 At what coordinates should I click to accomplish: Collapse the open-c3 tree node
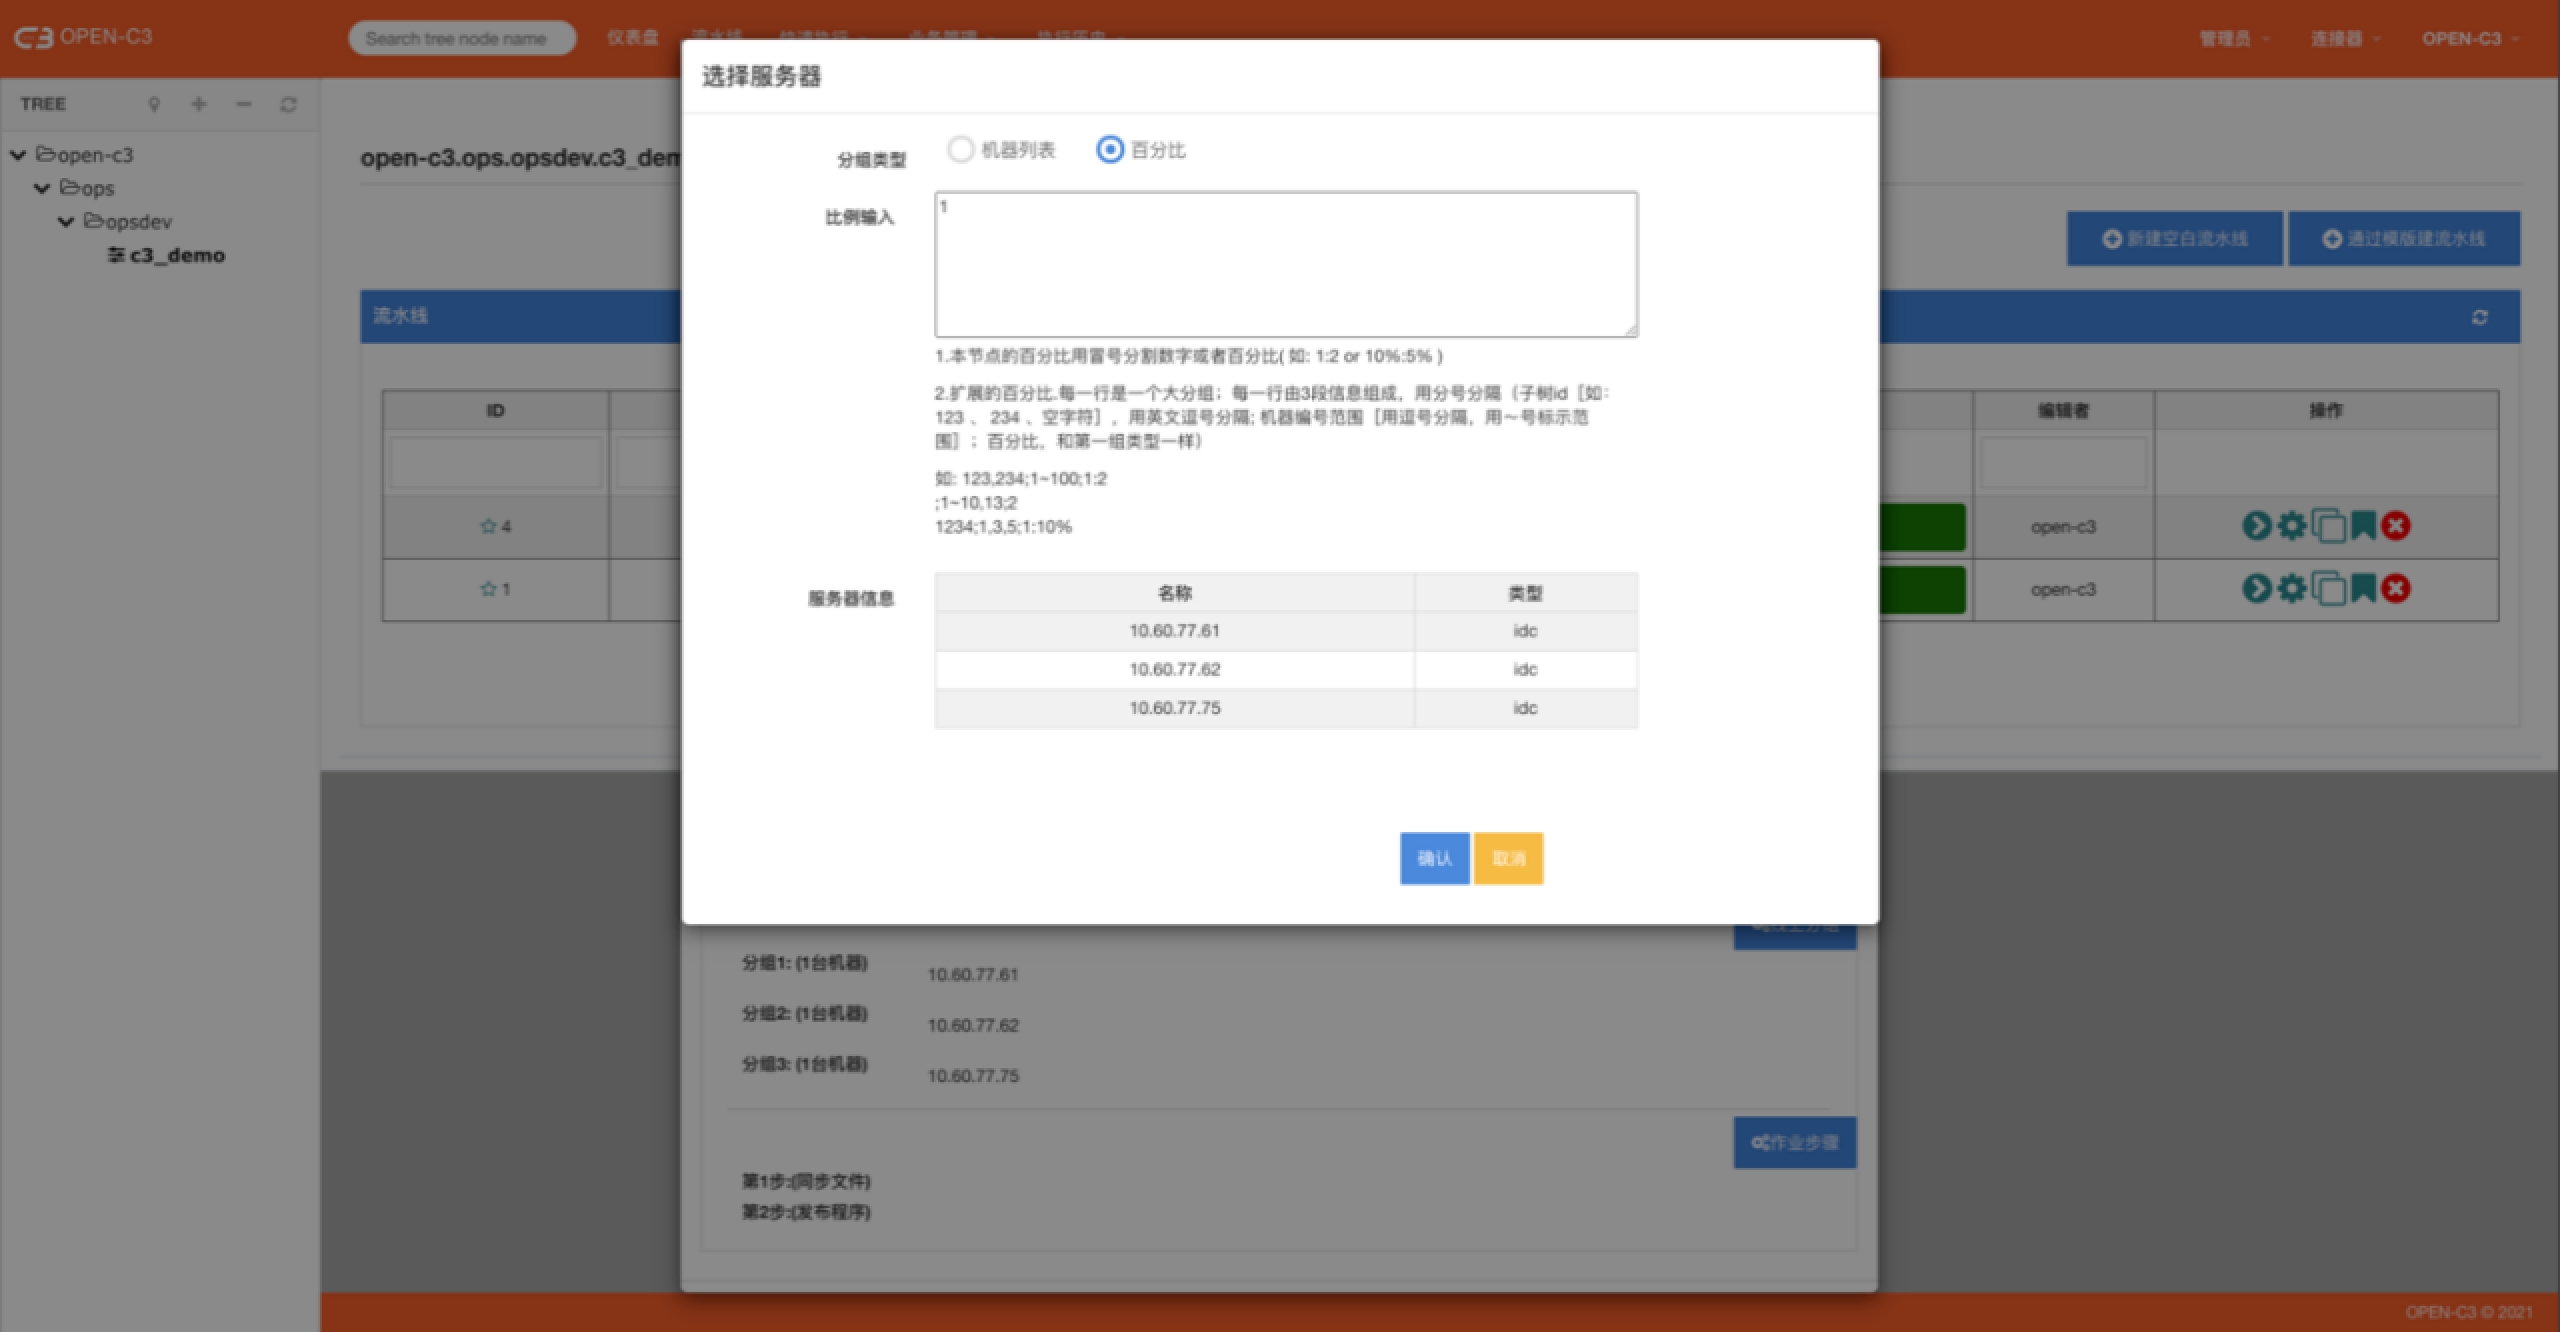(x=18, y=155)
